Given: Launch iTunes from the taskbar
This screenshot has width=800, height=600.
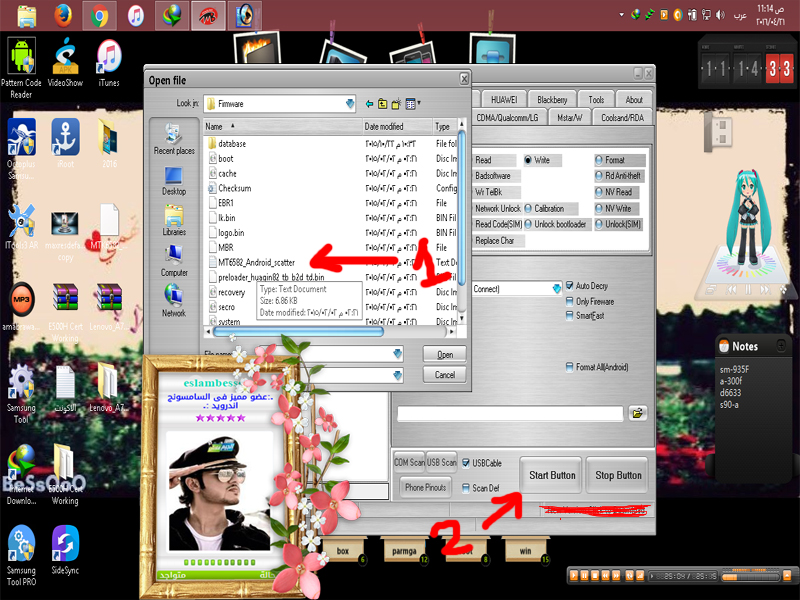Looking at the screenshot, I should [x=135, y=16].
